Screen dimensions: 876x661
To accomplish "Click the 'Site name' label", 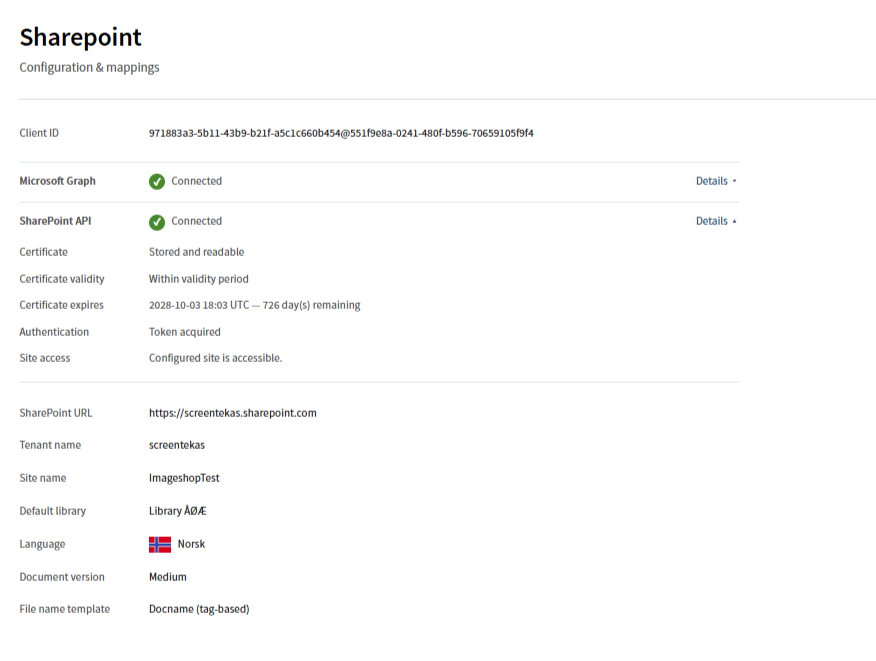I will point(43,478).
